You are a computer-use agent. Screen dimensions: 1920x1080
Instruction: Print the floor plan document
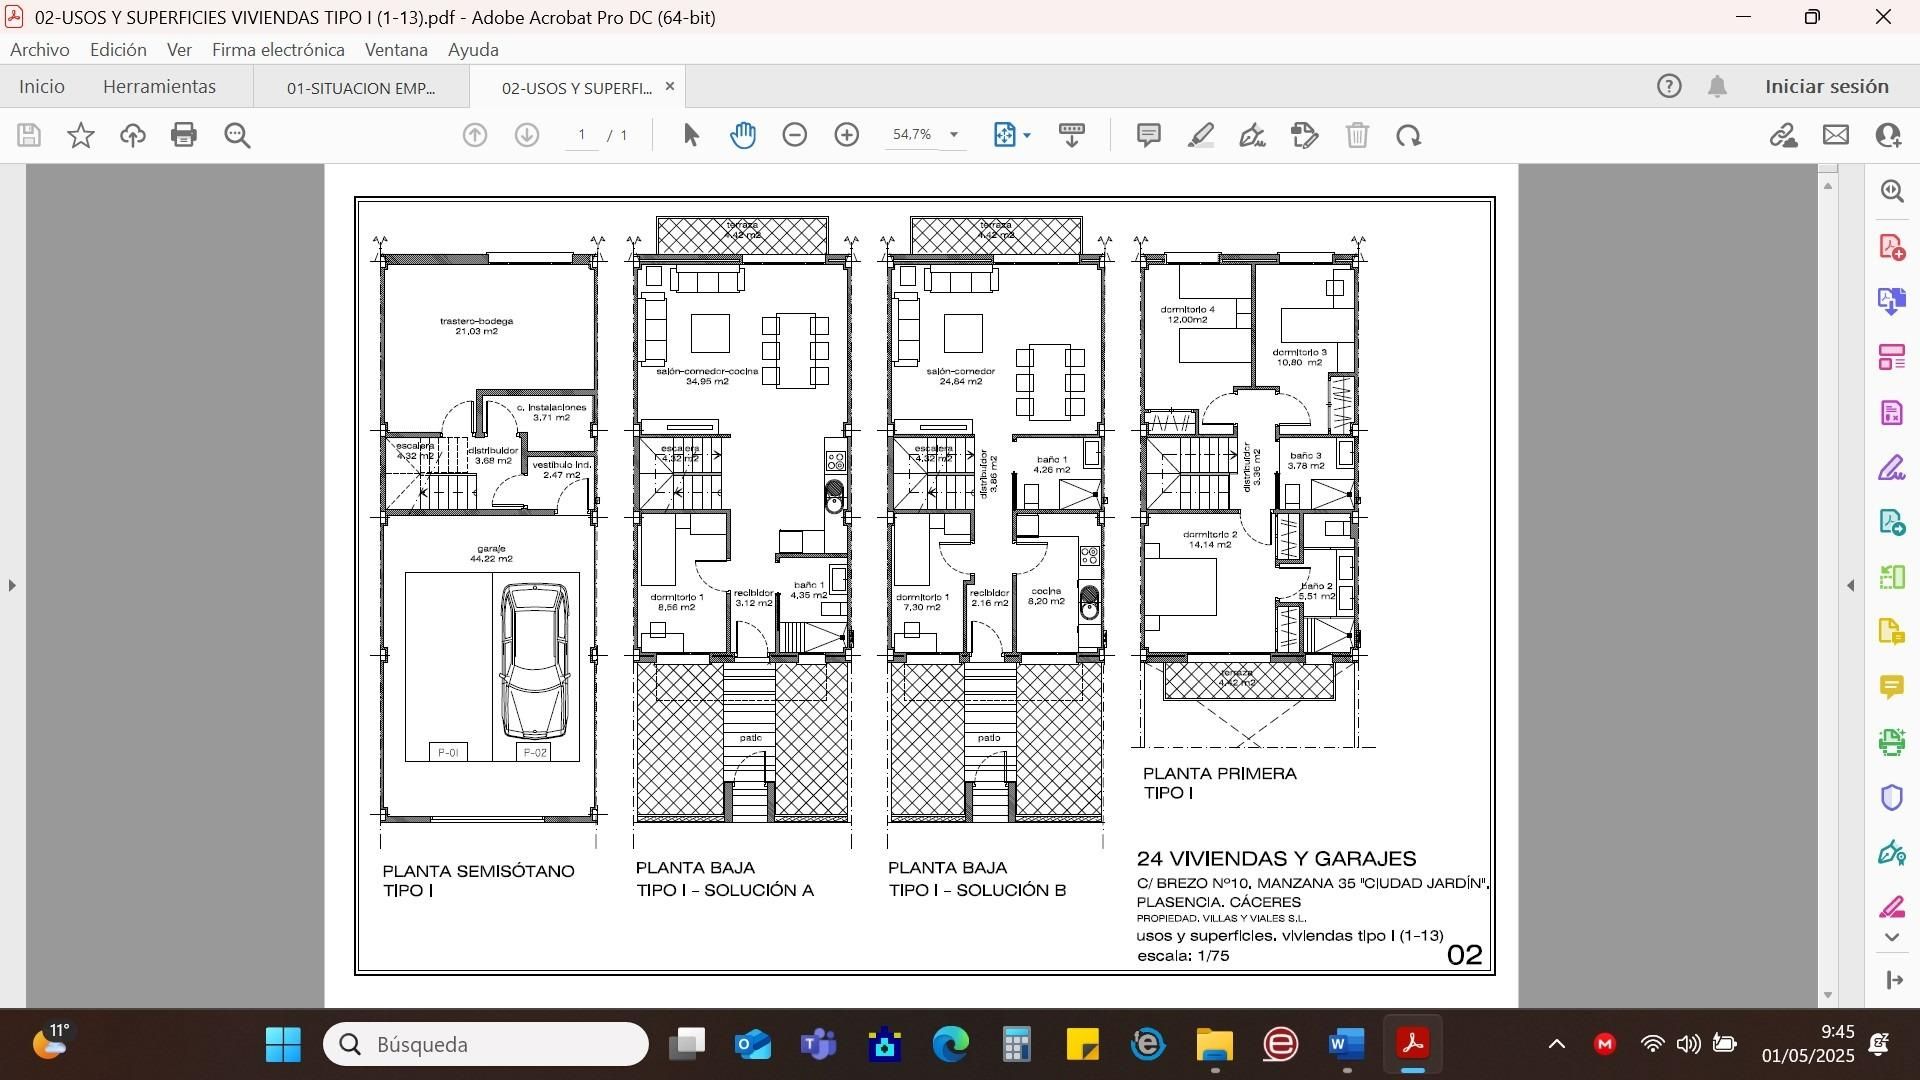[184, 135]
